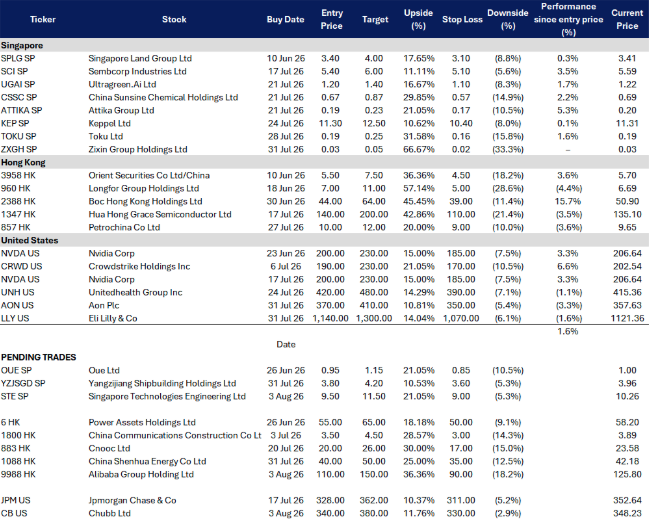
Task: Click the Entry Price column header
Action: [332, 19]
